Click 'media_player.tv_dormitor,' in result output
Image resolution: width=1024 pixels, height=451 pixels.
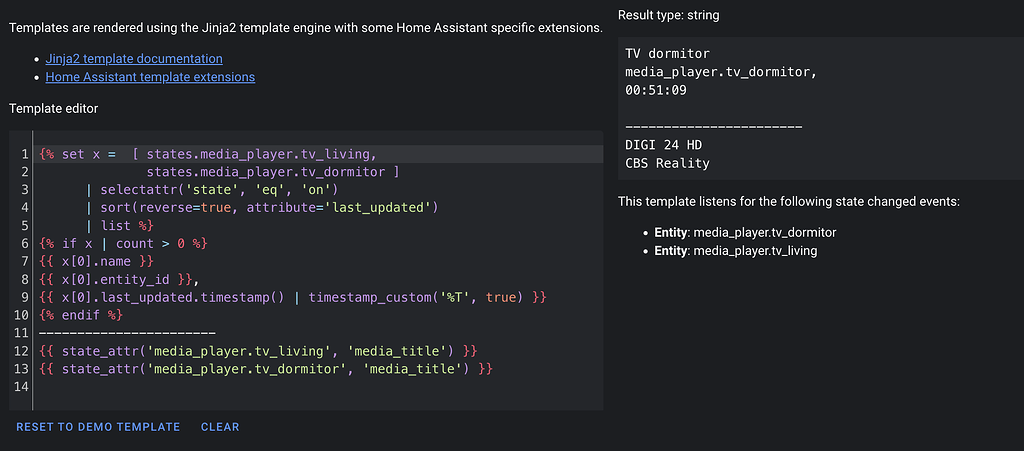[x=721, y=72]
